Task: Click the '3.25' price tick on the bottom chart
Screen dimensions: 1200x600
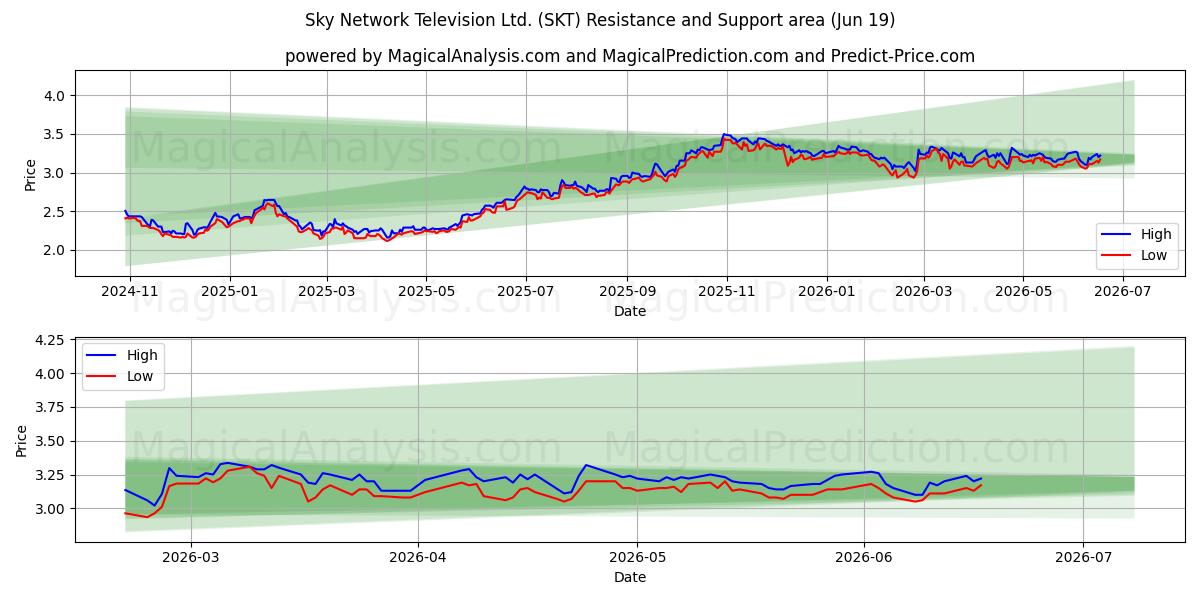Action: click(52, 475)
